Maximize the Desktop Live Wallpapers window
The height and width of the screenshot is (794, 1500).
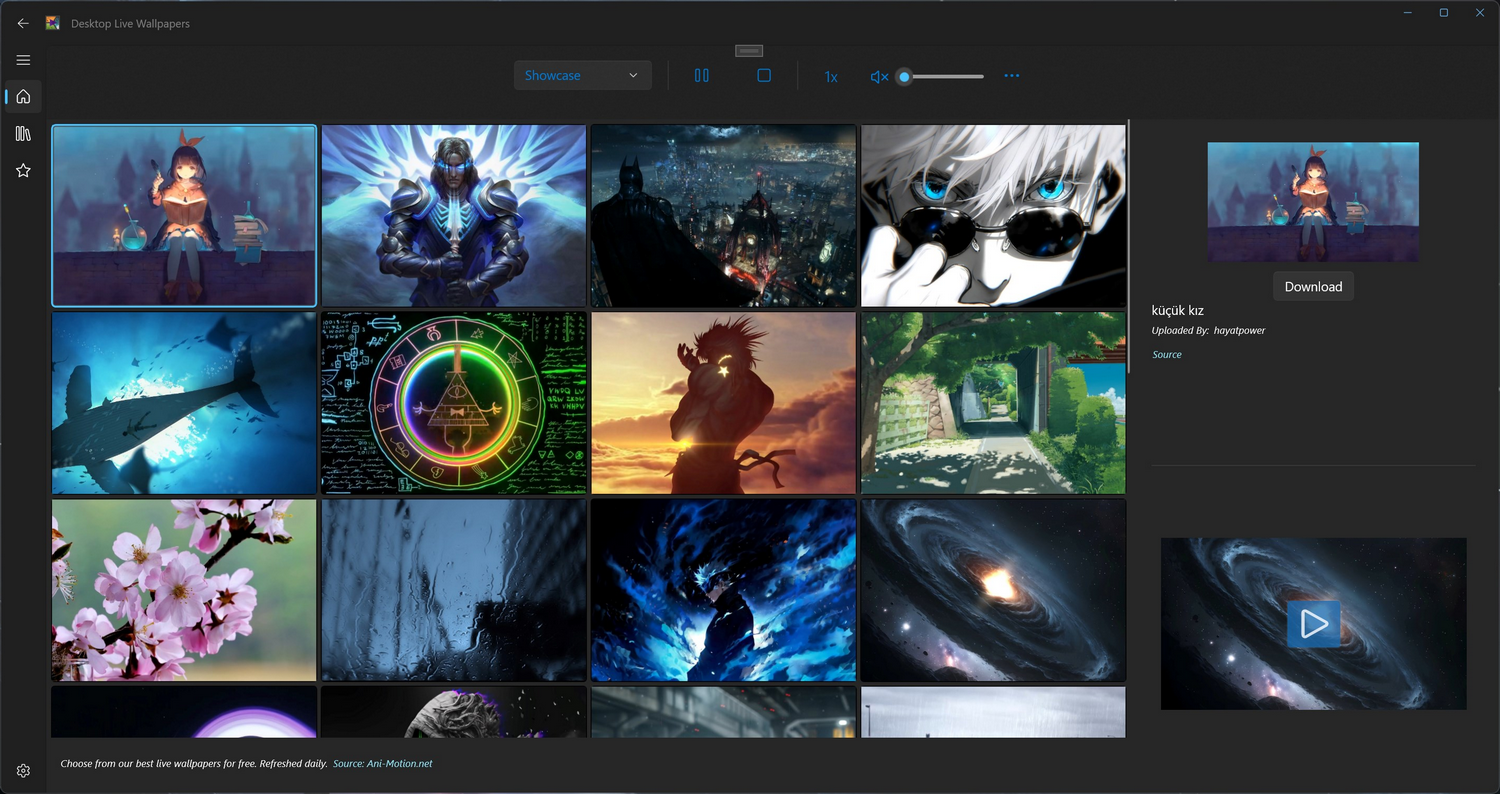point(1444,12)
